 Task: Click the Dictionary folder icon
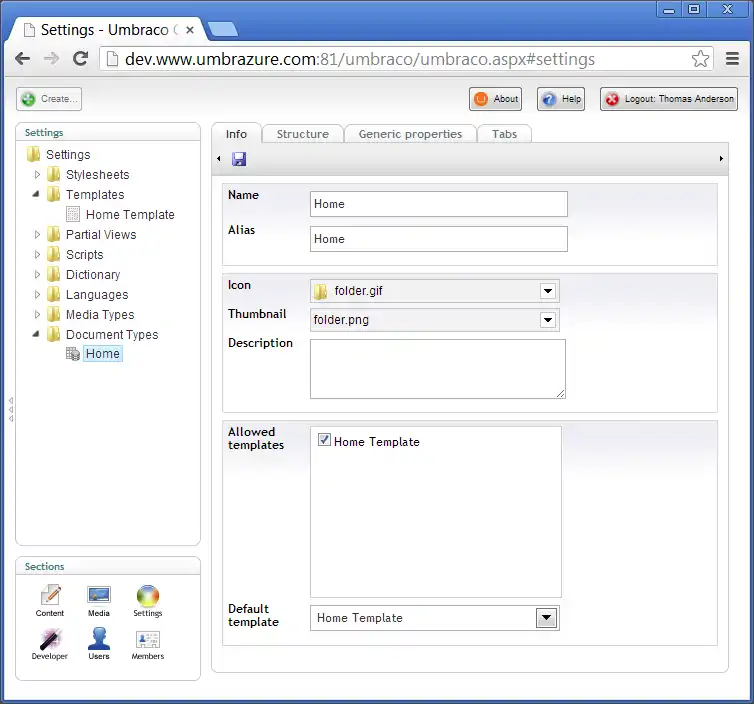tap(53, 274)
